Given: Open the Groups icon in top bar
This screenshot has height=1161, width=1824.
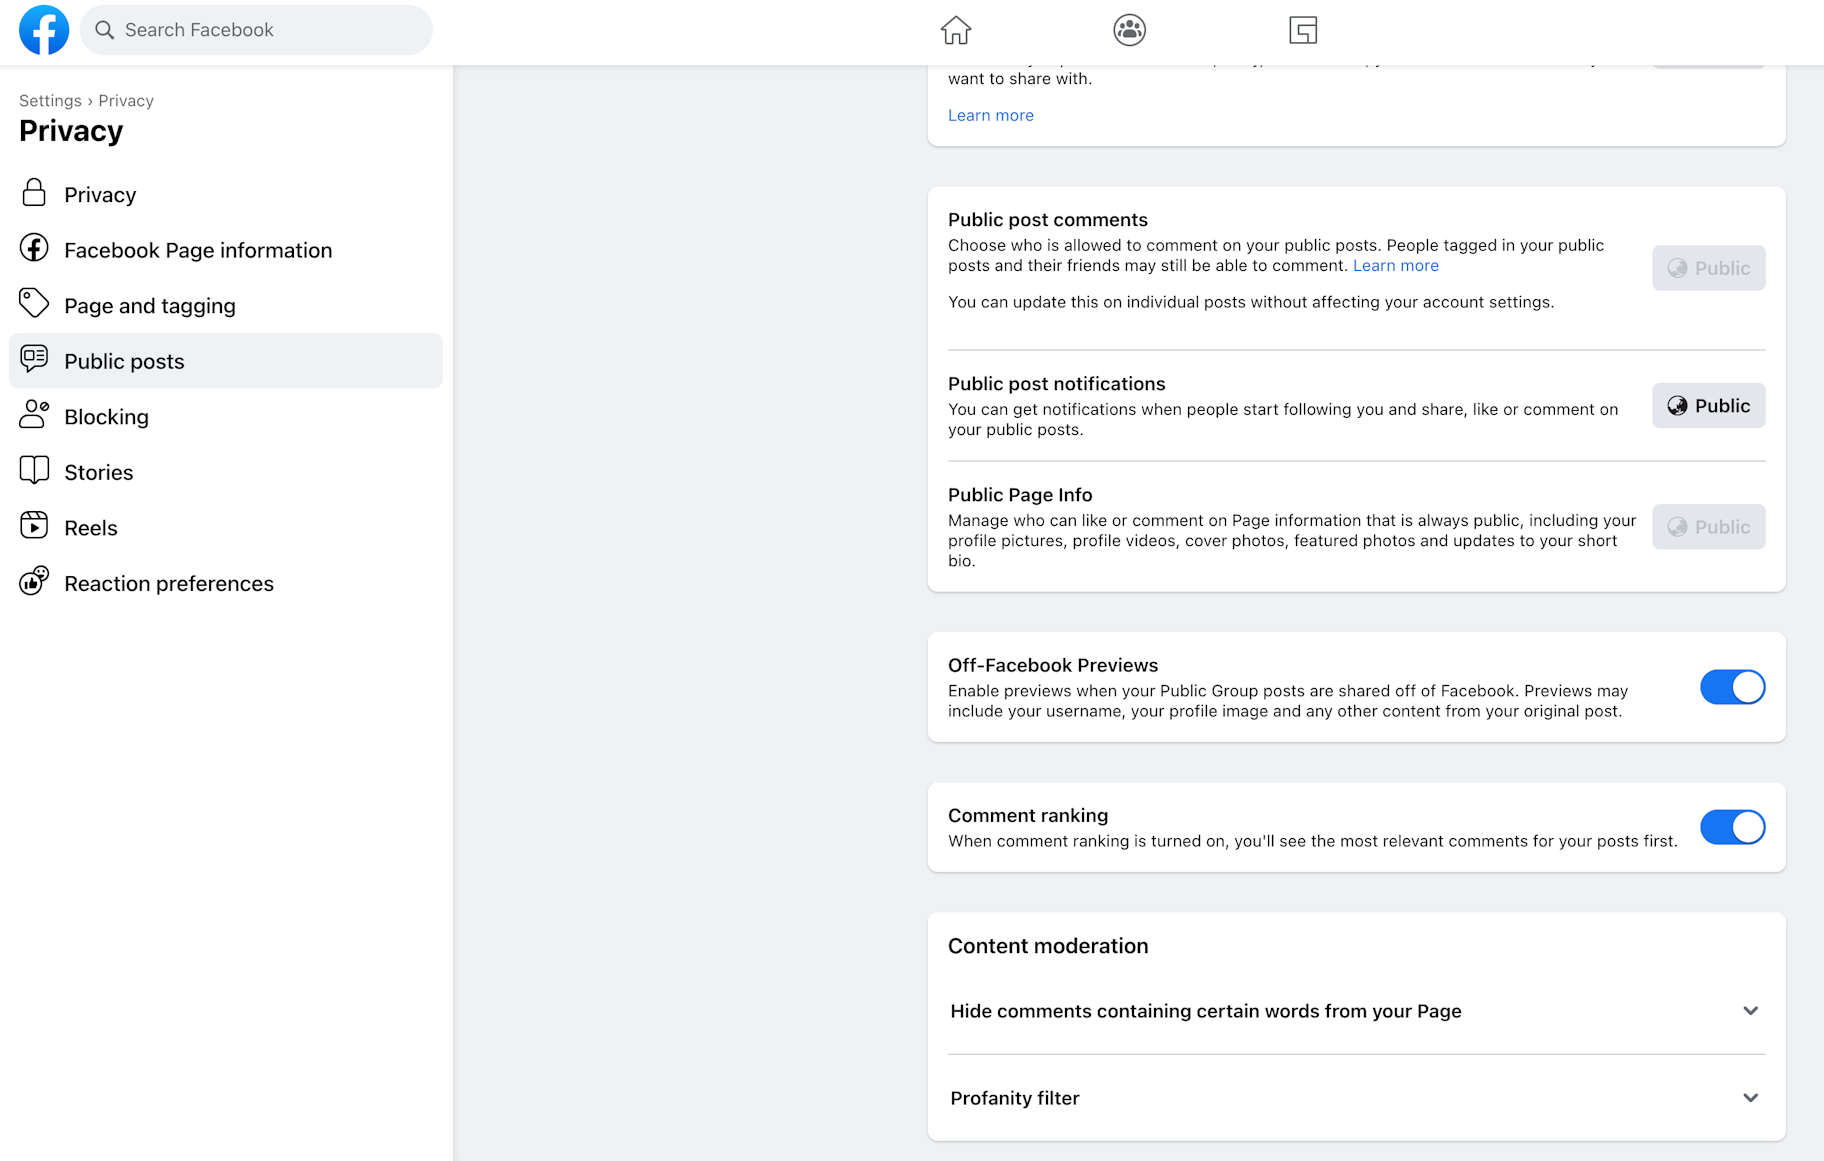Looking at the screenshot, I should point(1129,30).
